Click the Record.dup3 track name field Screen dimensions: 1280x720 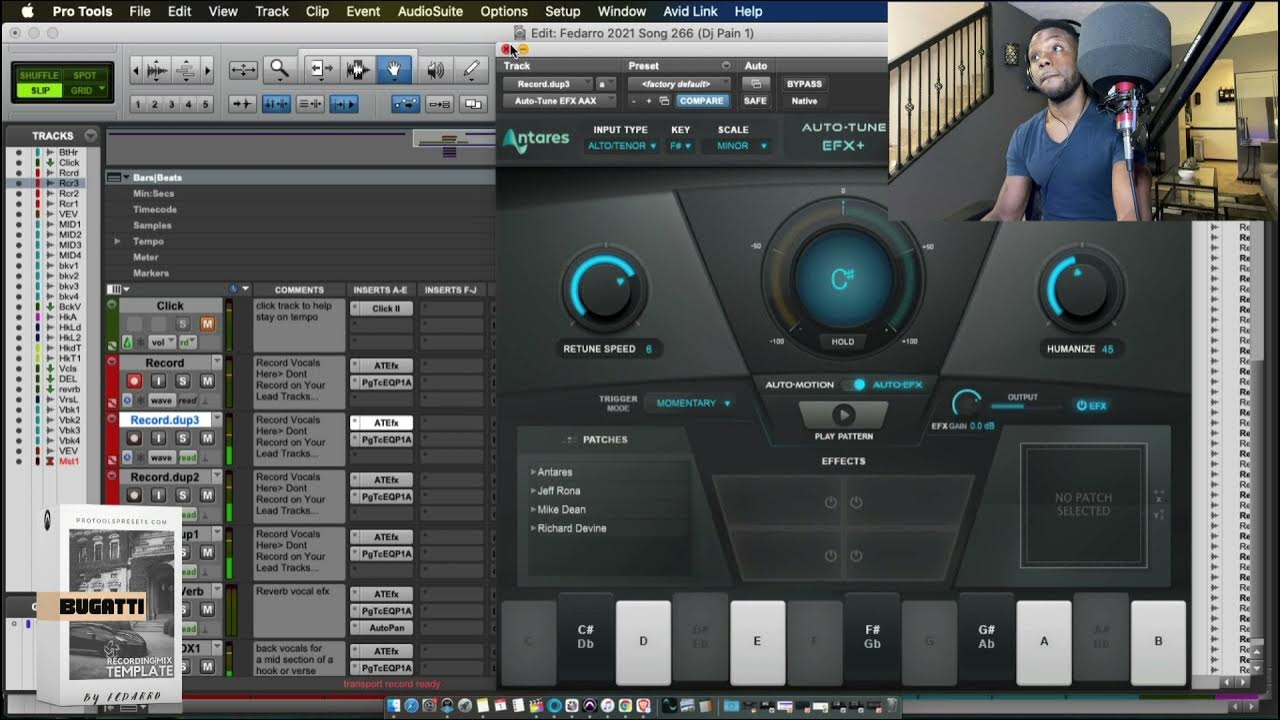coord(165,420)
